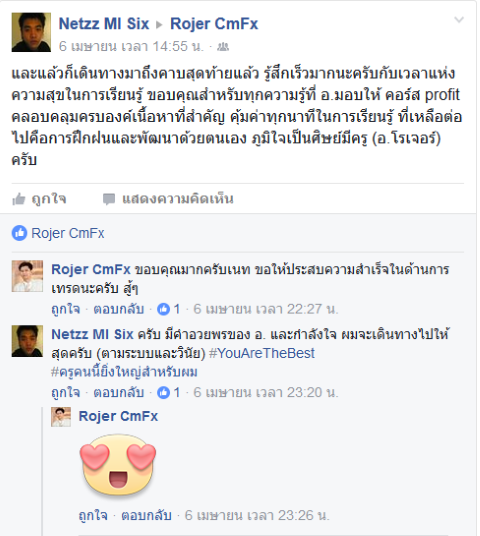Click the #ครูคนนี้ยิ่งใหญ่สำหรับผม hashtag

coord(124,372)
